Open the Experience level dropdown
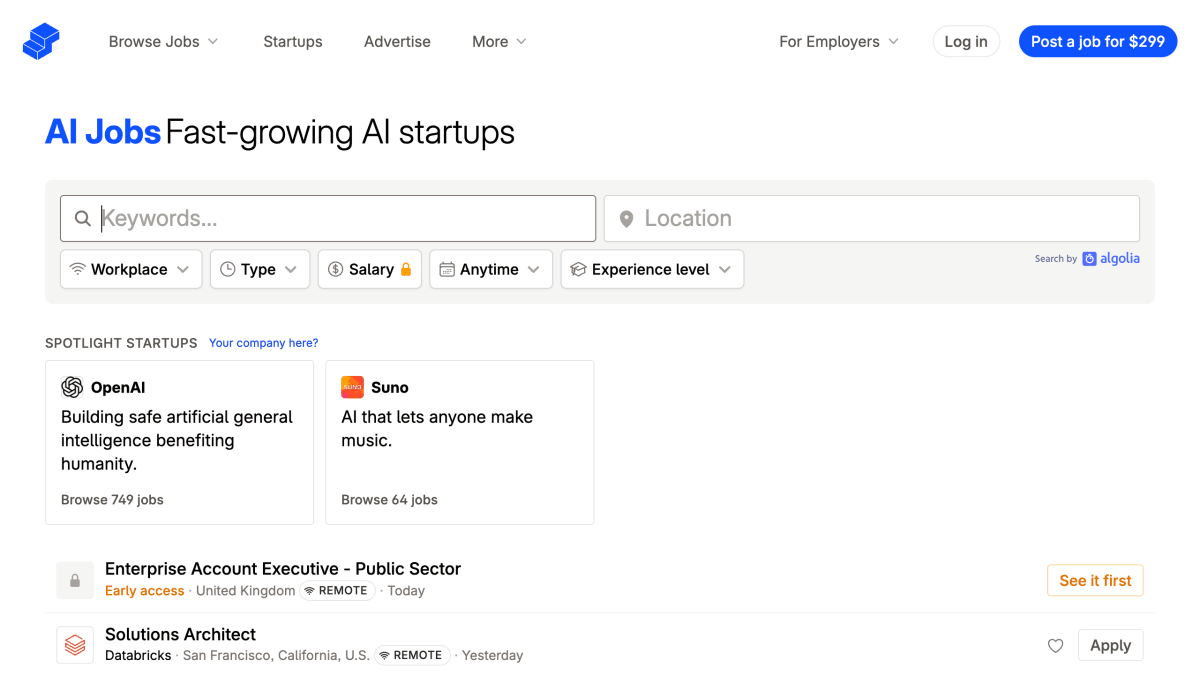 click(652, 269)
